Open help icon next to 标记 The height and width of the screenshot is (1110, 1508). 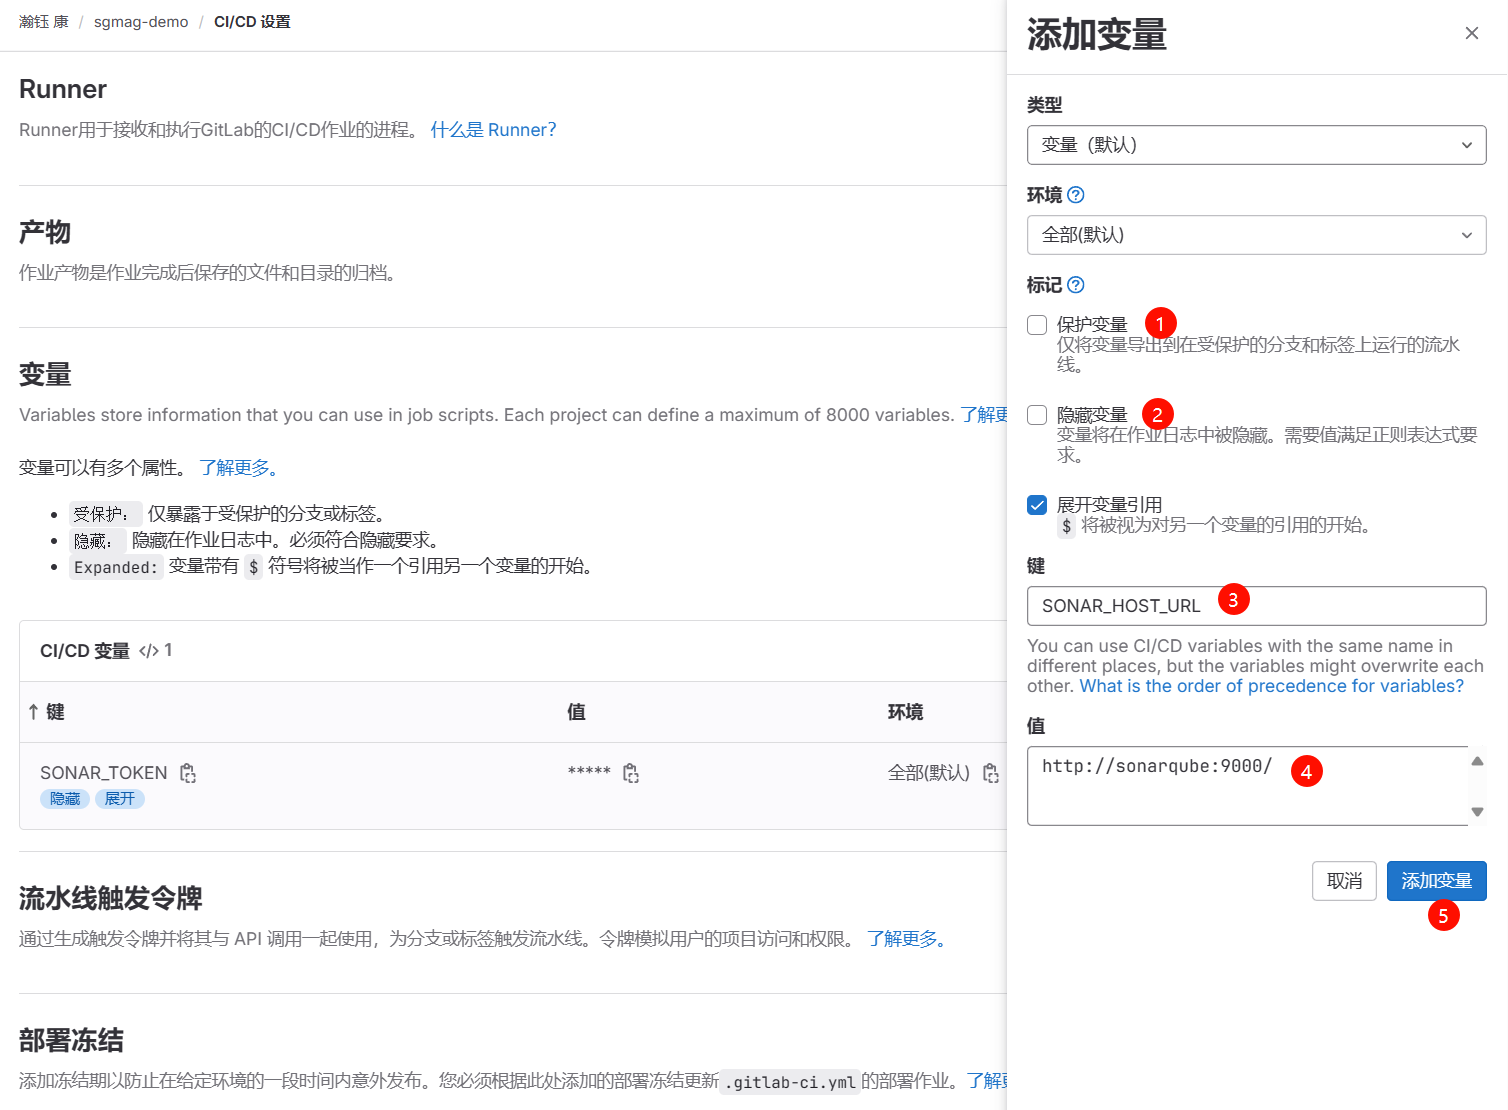(1076, 285)
